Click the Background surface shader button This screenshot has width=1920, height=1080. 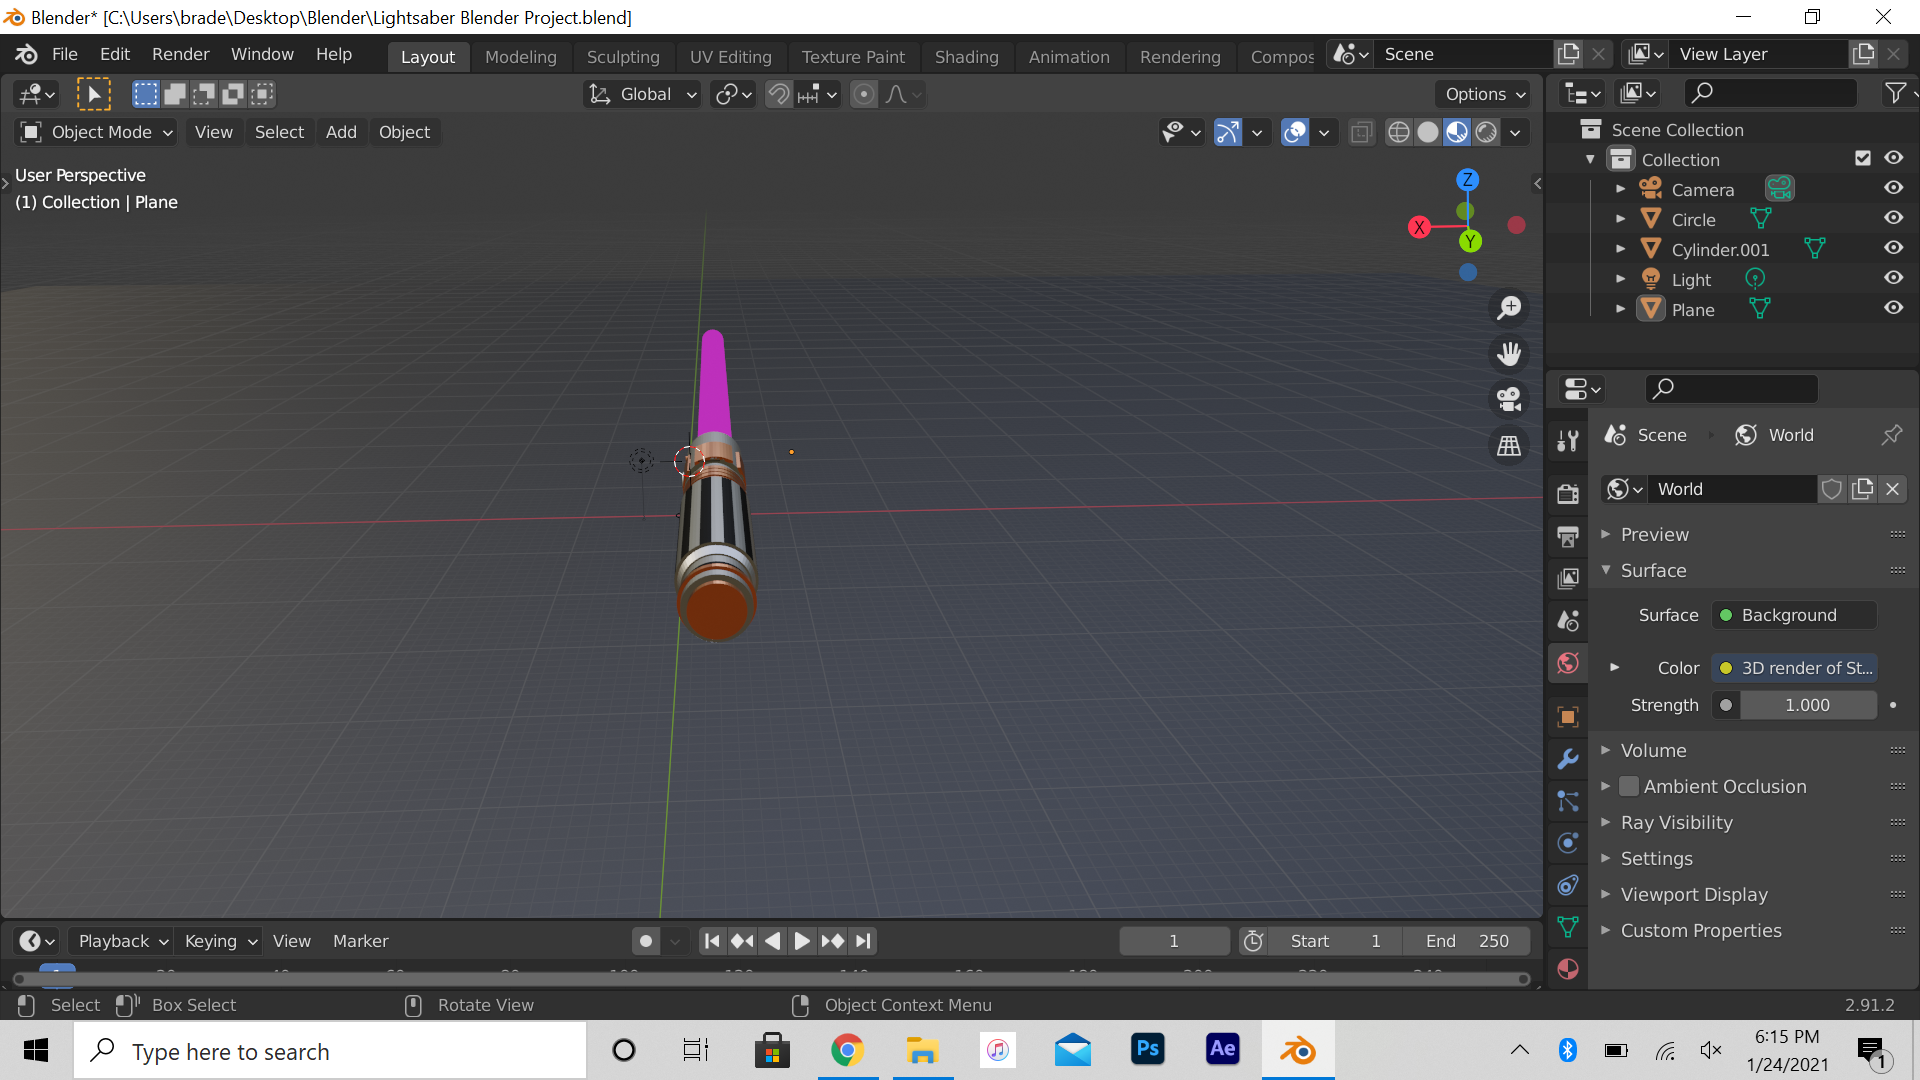1794,615
